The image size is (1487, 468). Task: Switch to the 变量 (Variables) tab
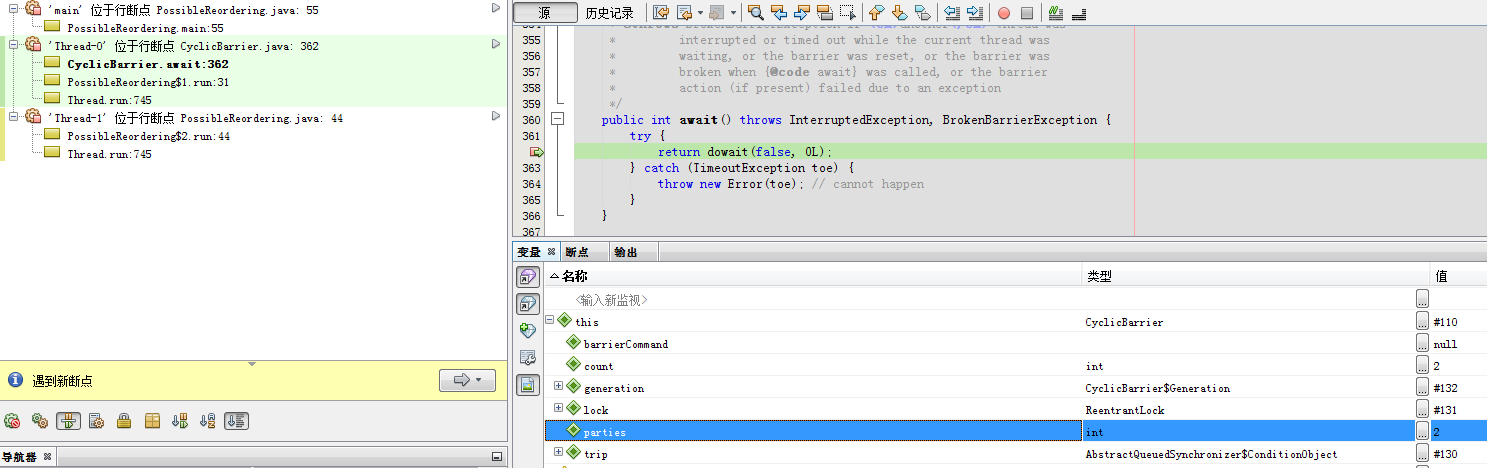click(529, 253)
